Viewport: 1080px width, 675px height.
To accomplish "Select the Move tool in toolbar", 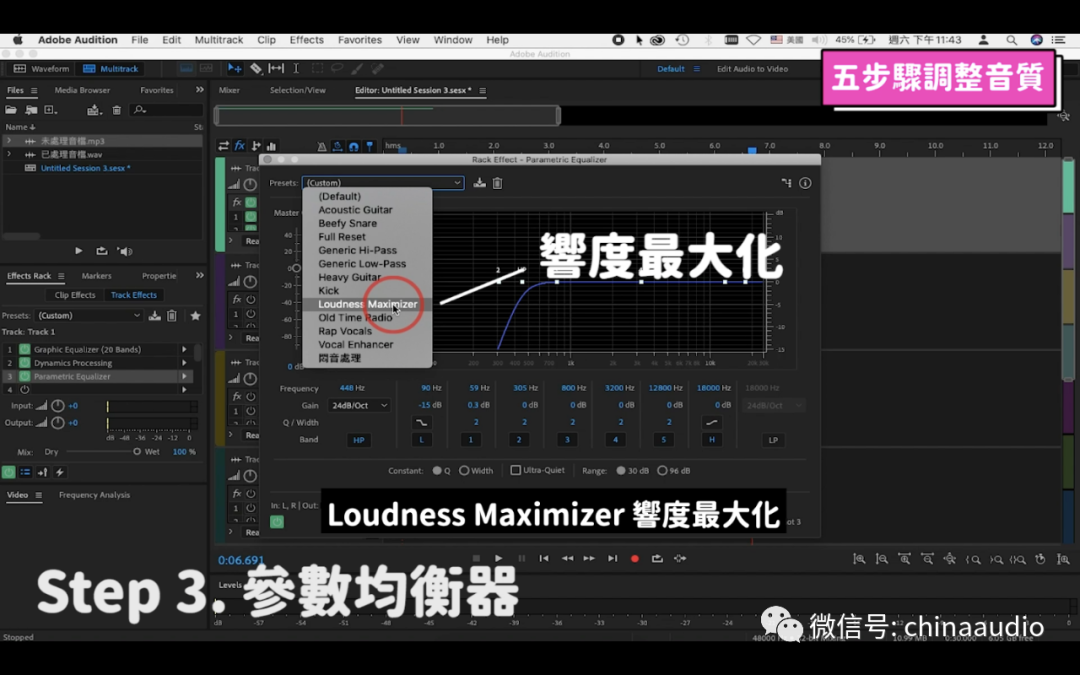I will click(234, 68).
